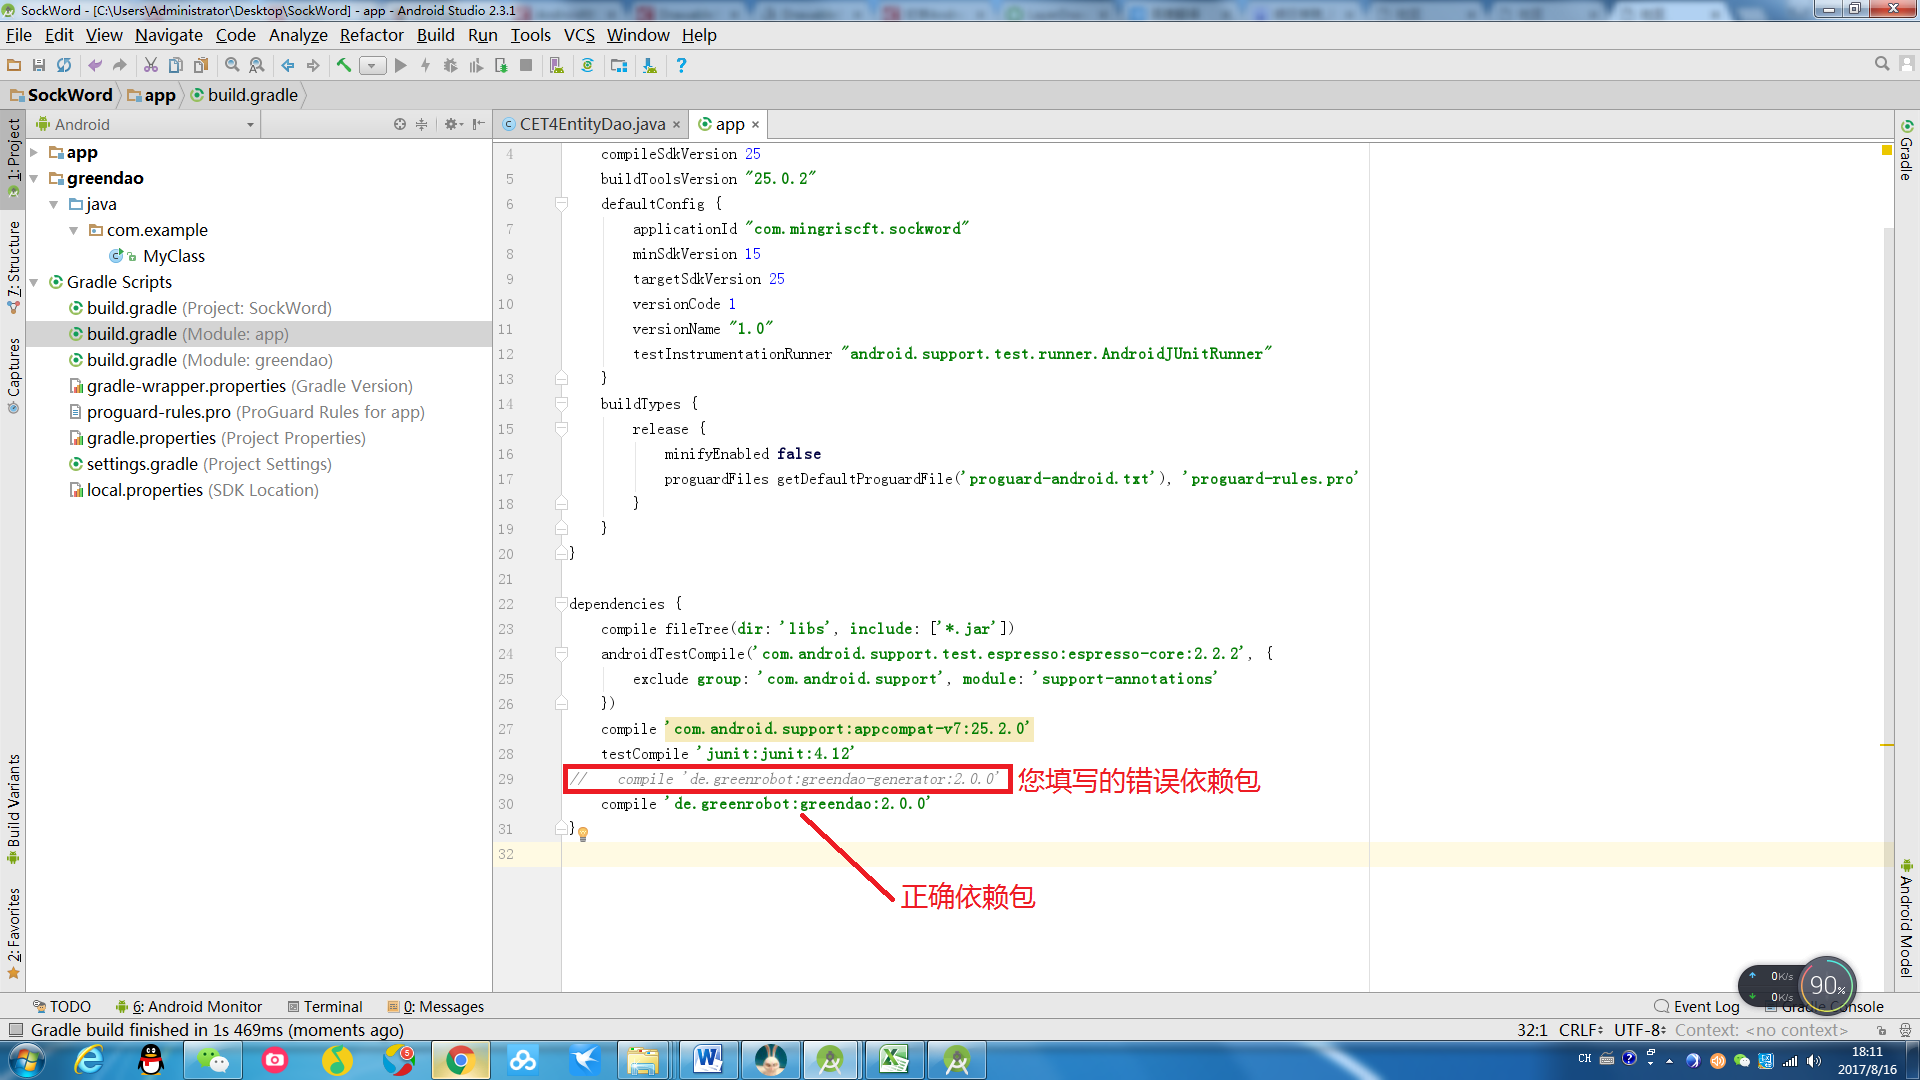
Task: Open the Refactor menu
Action: pyautogui.click(x=371, y=35)
